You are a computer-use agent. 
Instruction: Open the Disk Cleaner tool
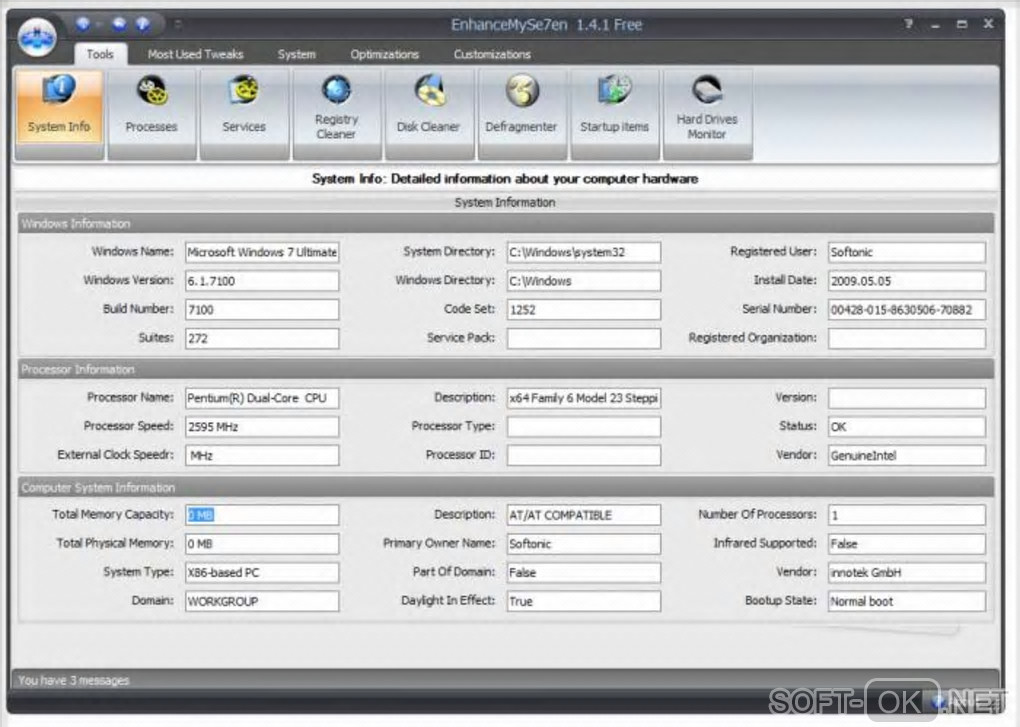[x=428, y=115]
